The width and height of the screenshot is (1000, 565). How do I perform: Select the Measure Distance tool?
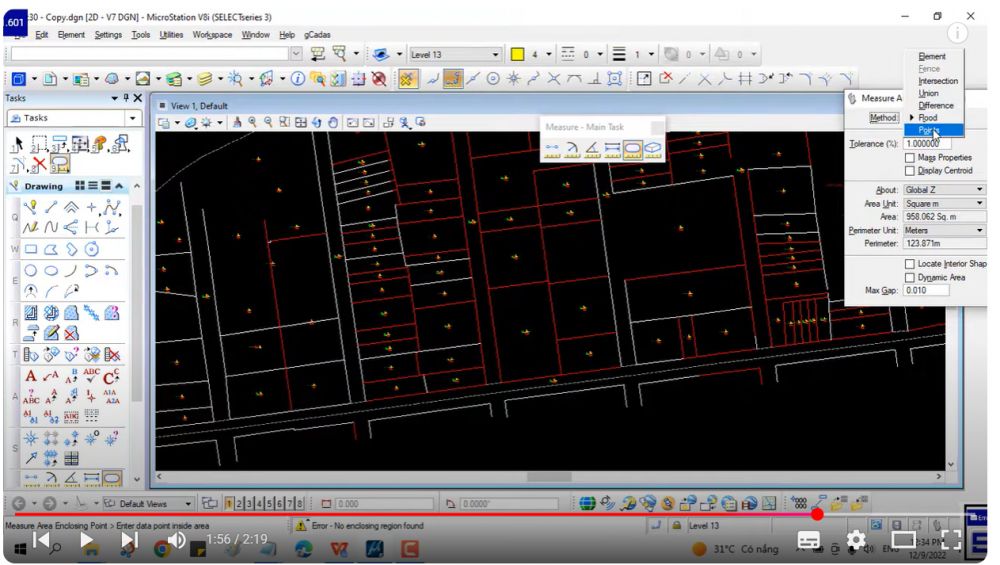coord(552,150)
